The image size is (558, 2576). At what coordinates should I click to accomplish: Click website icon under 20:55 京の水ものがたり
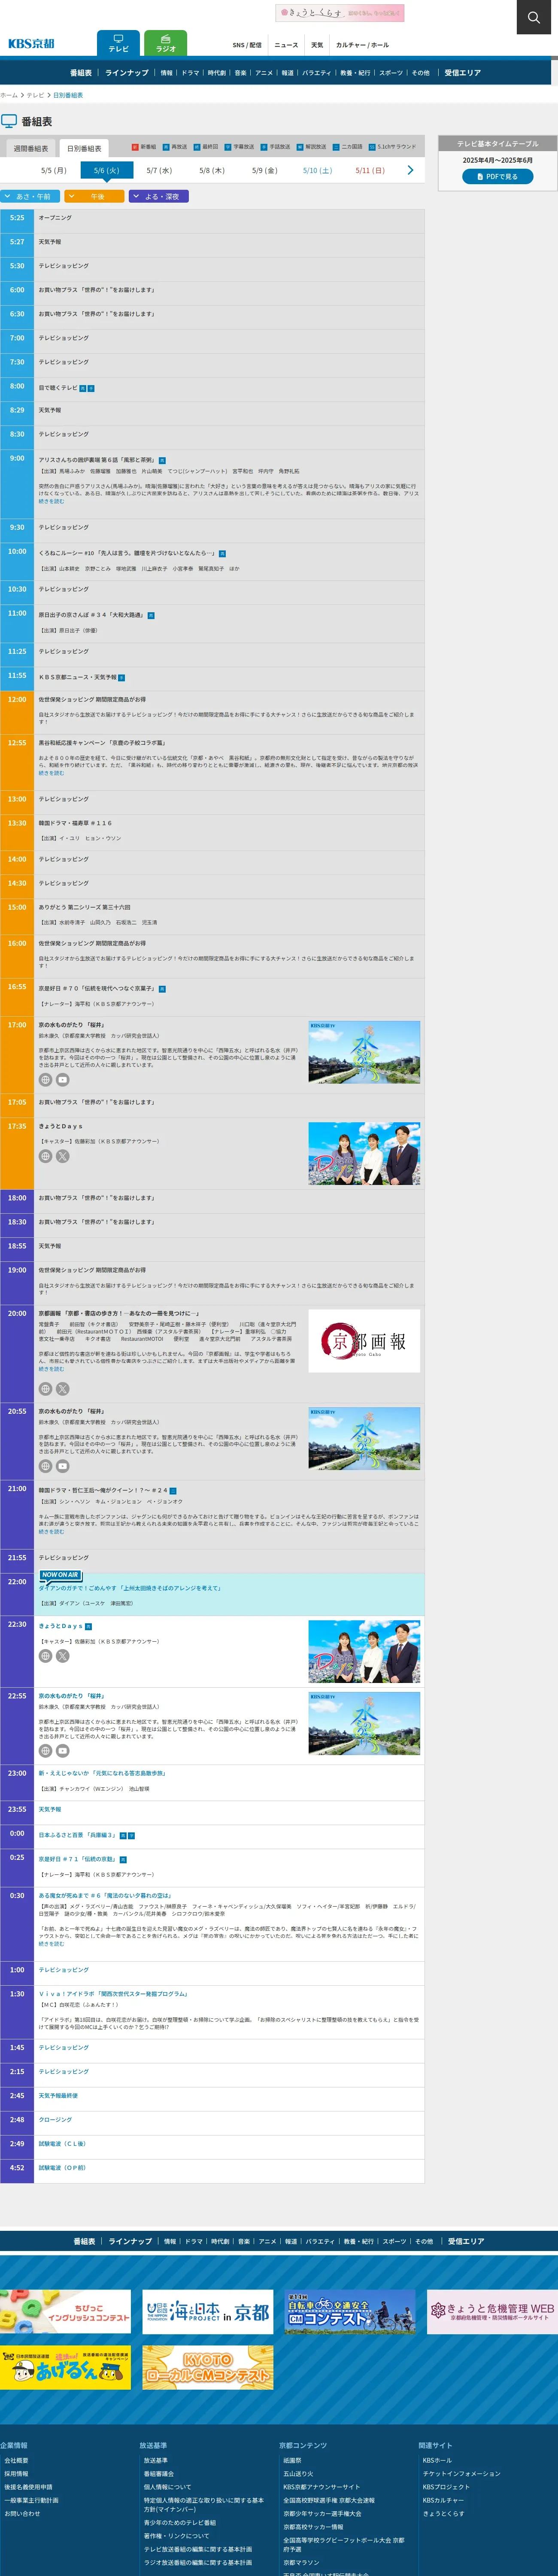point(45,1466)
